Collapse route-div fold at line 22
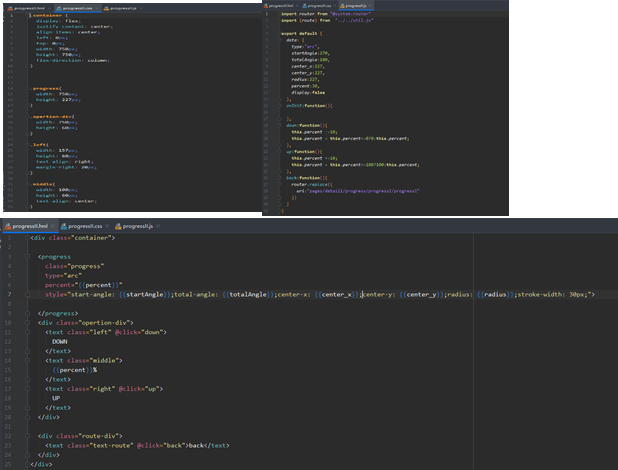618x470 pixels. 27,436
